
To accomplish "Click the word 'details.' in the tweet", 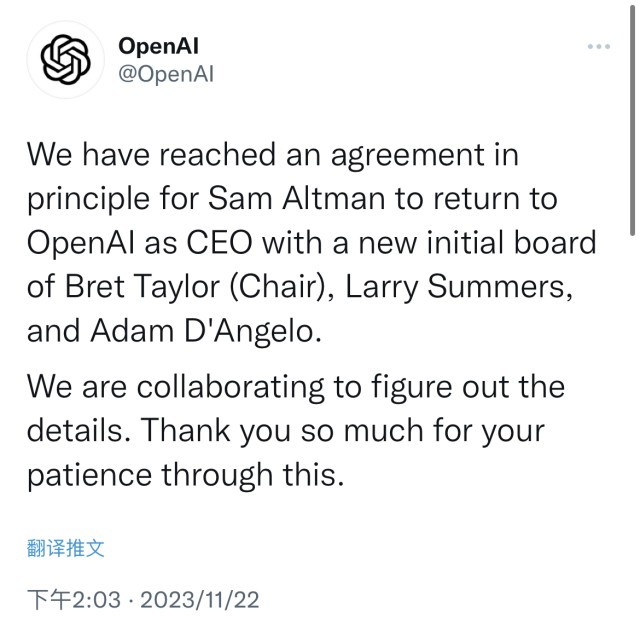I will point(78,430).
